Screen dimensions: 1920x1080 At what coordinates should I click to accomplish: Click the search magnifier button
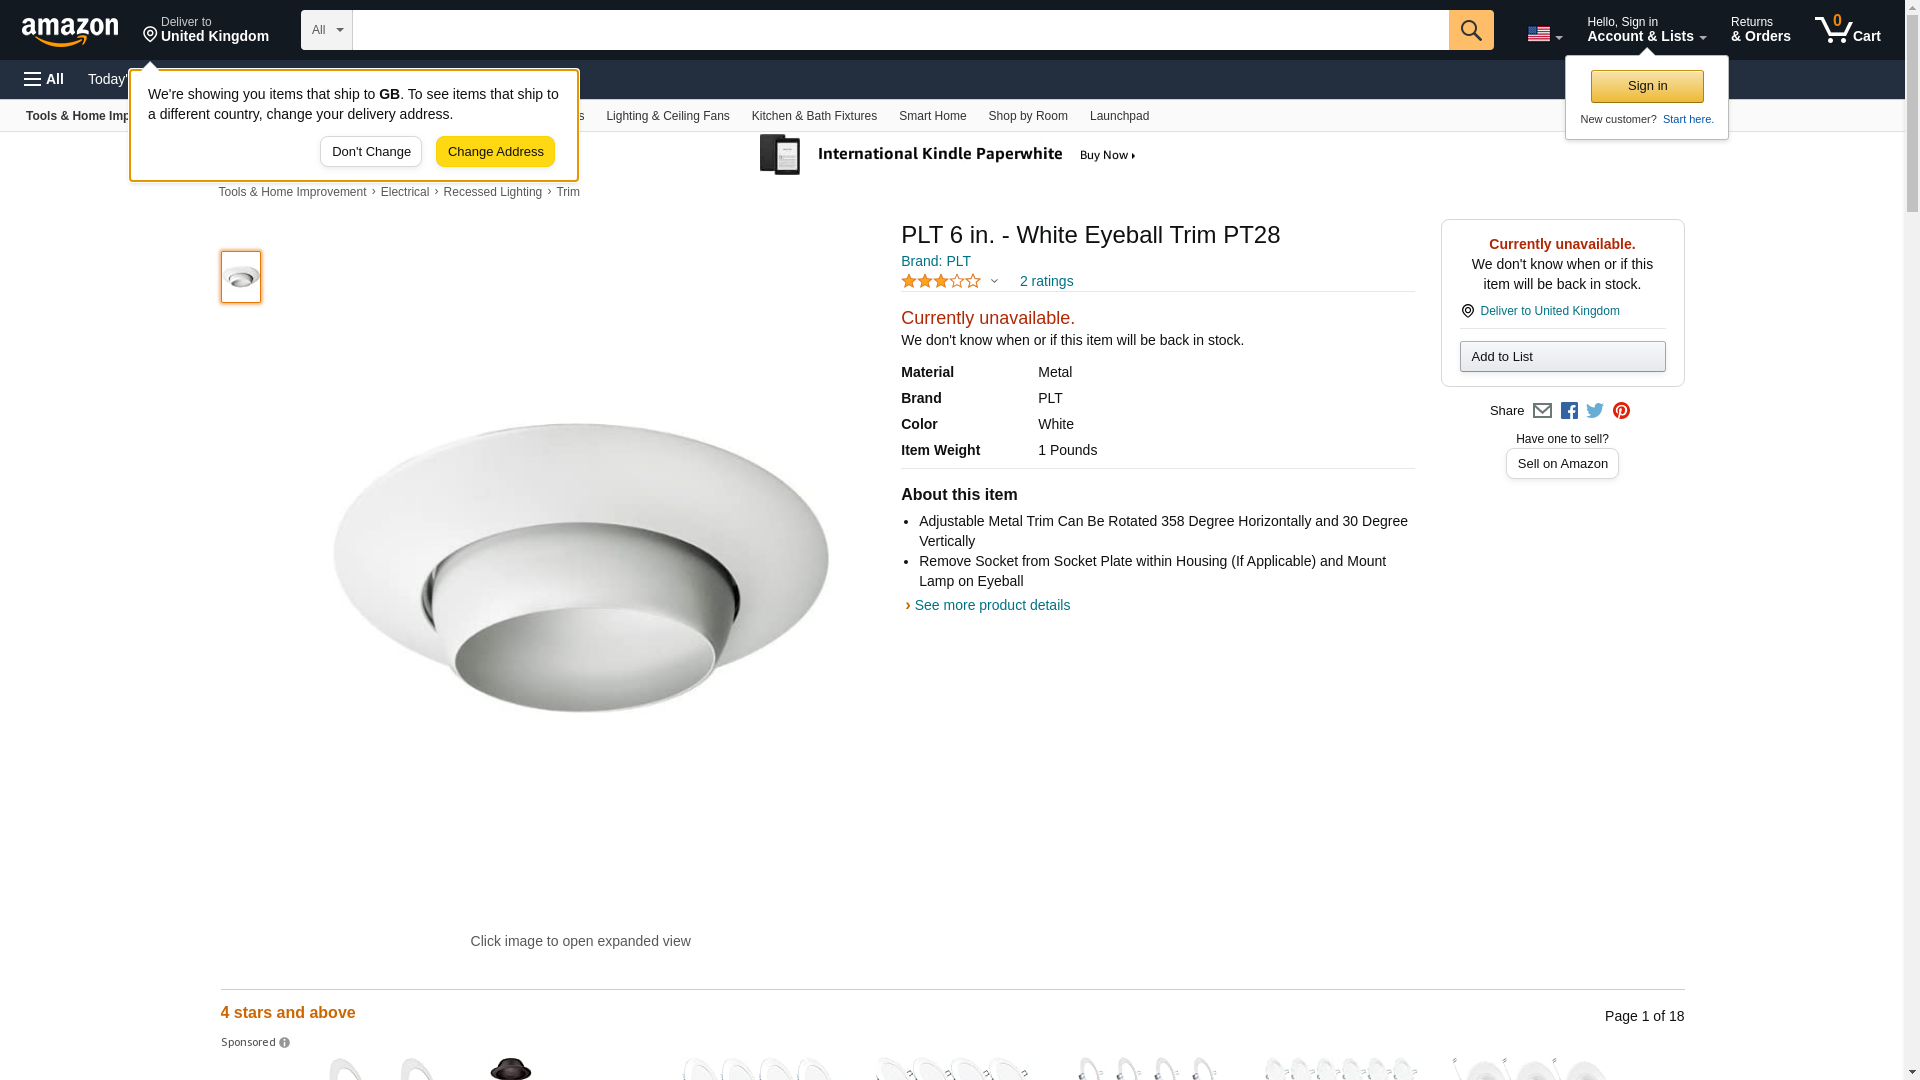click(x=1471, y=30)
